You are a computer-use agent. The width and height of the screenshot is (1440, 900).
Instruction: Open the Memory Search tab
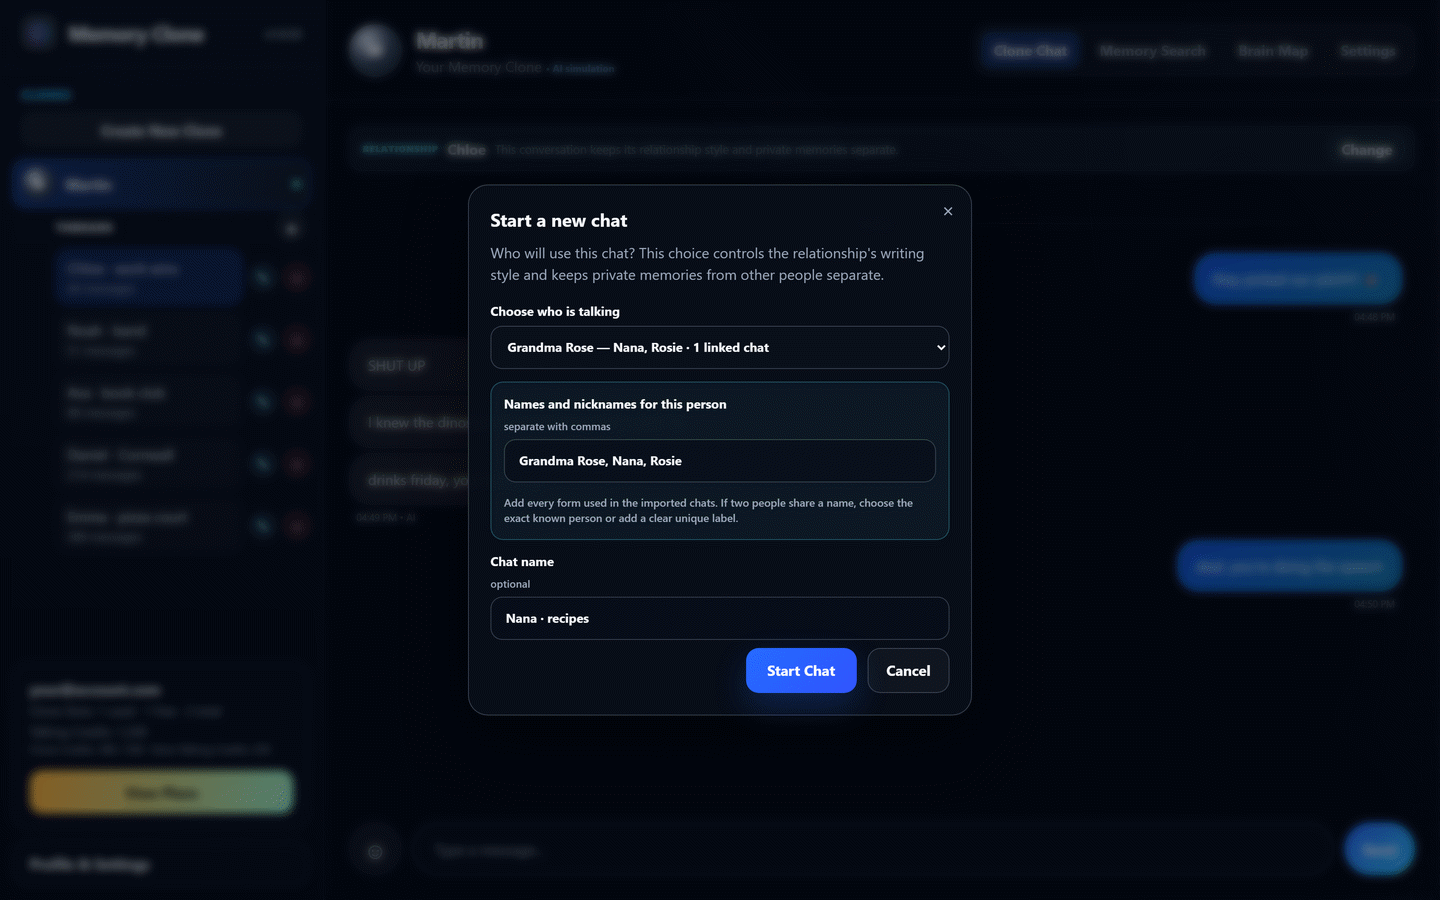click(x=1152, y=51)
